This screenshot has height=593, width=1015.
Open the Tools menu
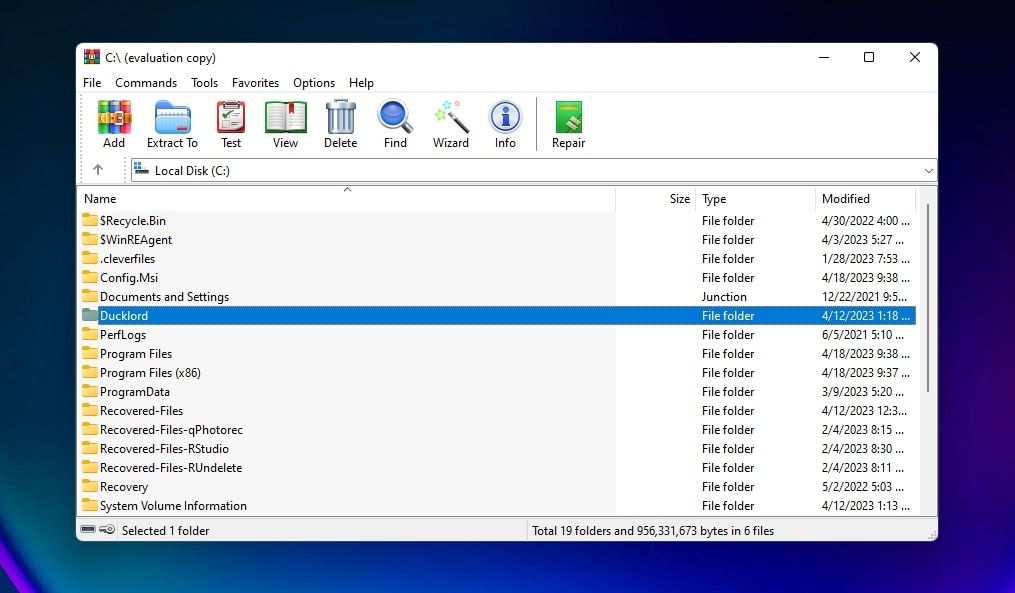(x=205, y=83)
